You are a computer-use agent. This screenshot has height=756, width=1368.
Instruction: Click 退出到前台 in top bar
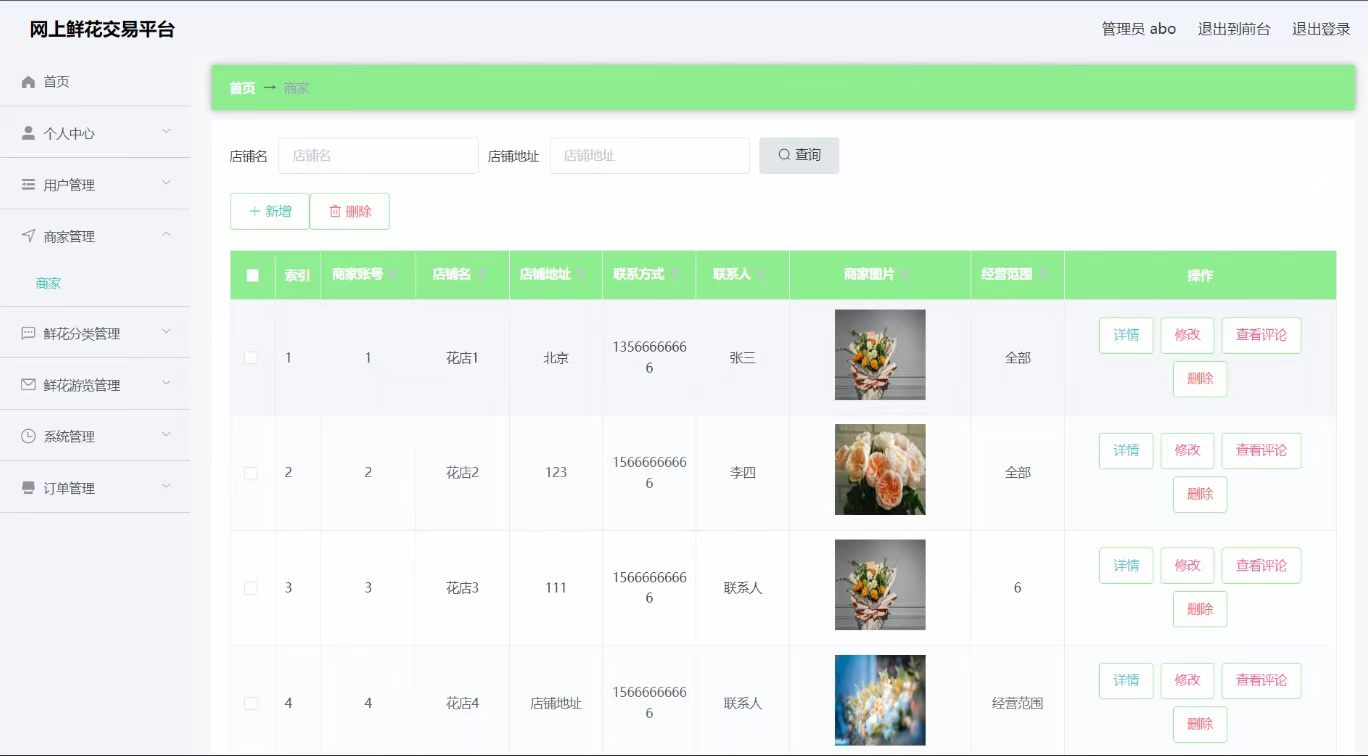pyautogui.click(x=1234, y=29)
